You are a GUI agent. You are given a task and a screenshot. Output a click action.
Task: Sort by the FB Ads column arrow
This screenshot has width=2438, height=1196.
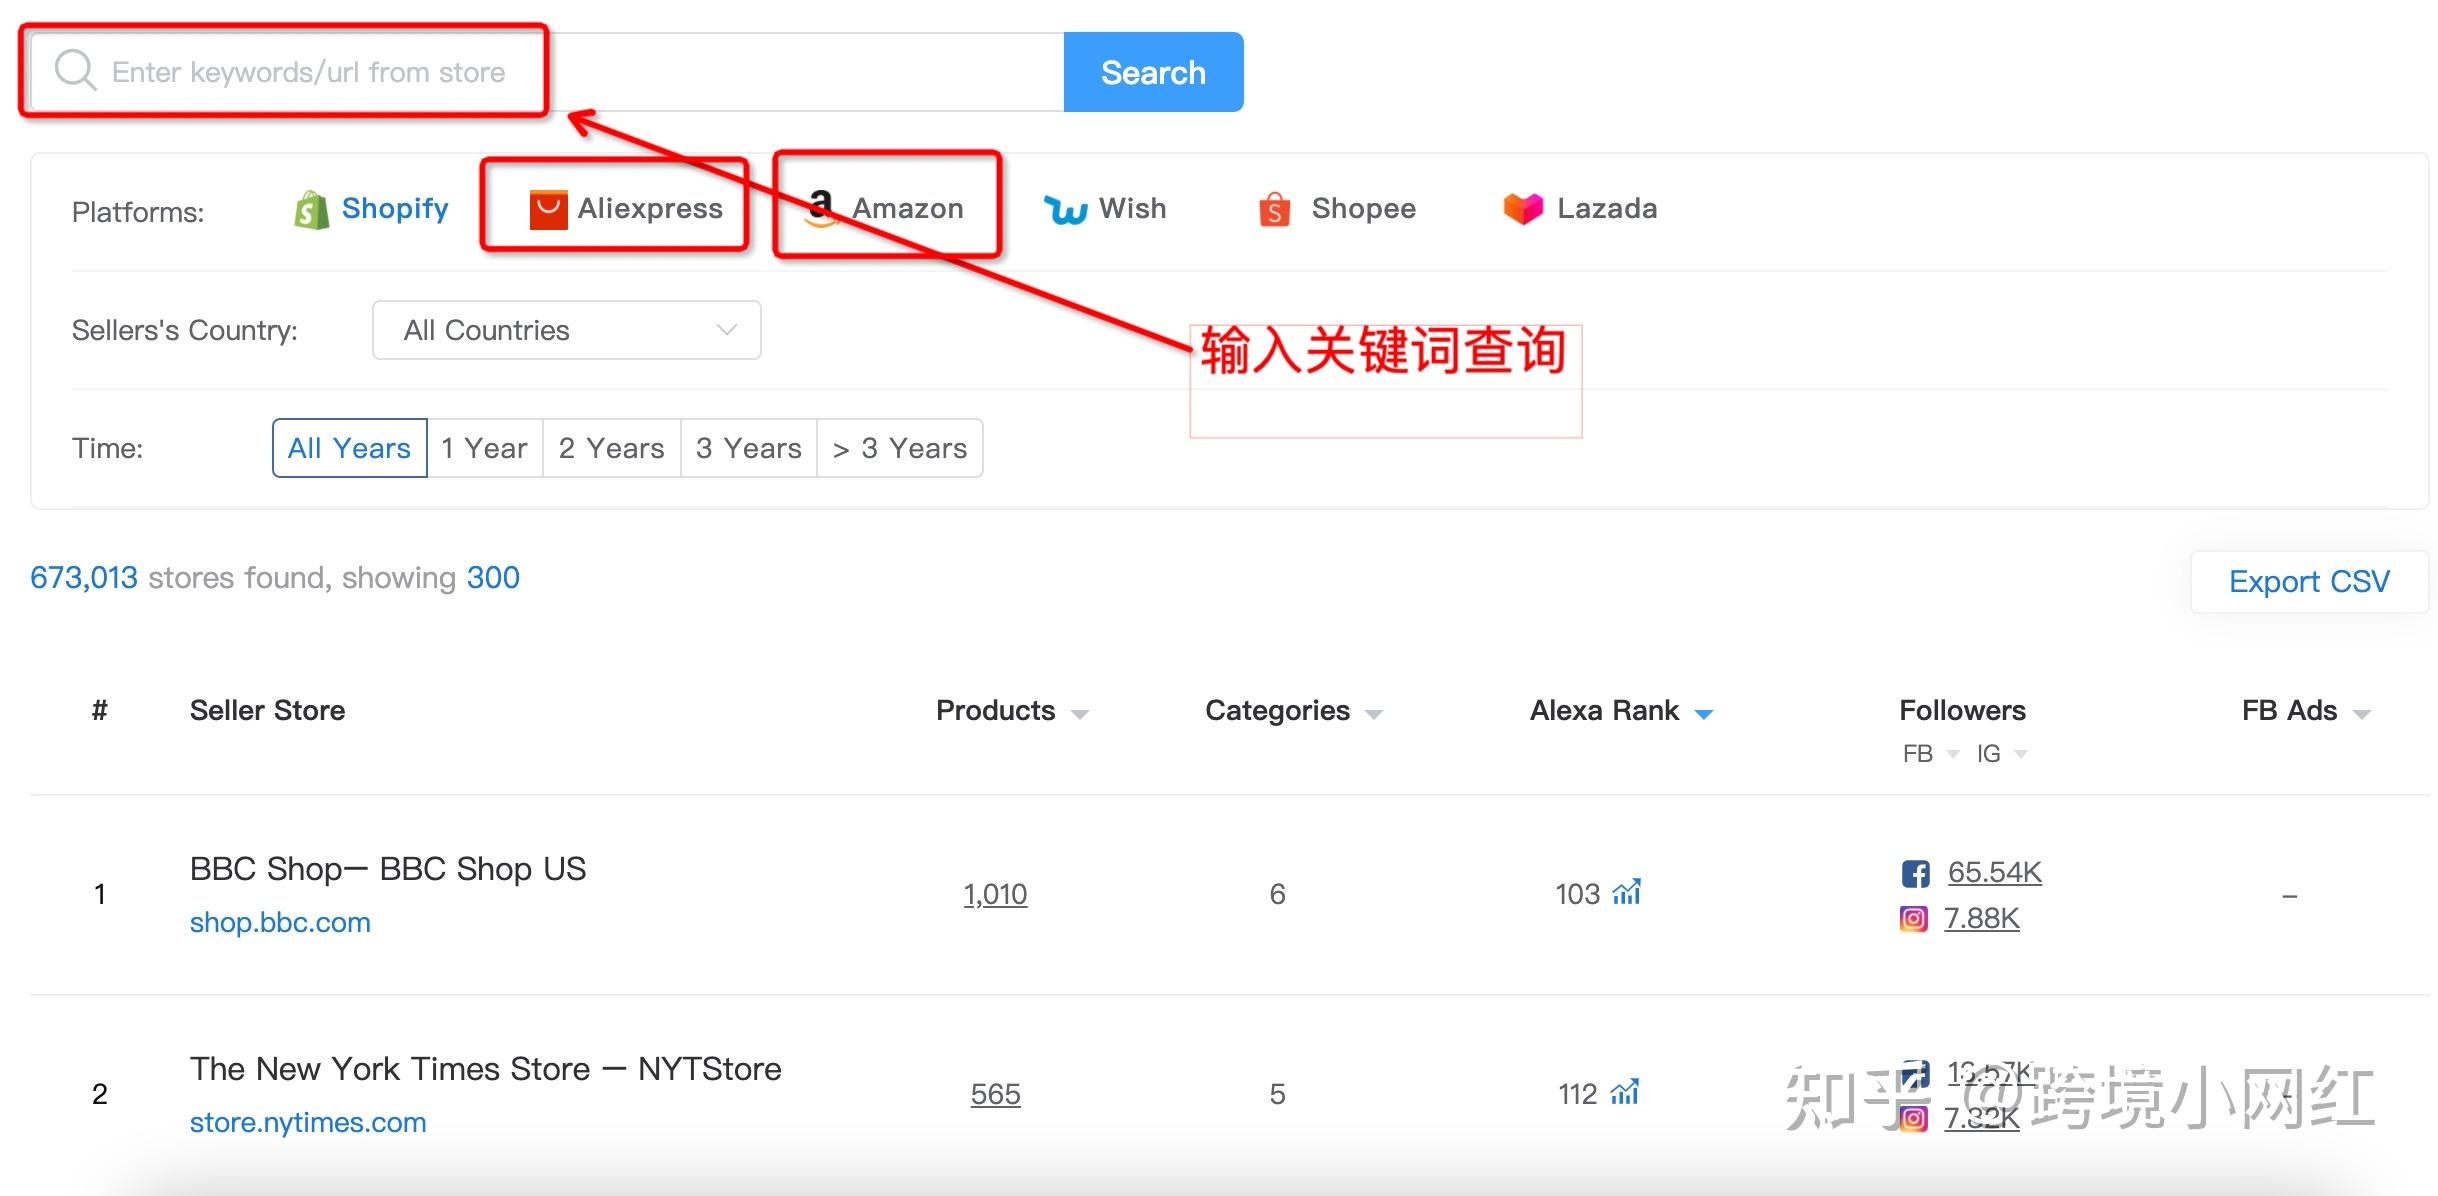click(x=2362, y=714)
